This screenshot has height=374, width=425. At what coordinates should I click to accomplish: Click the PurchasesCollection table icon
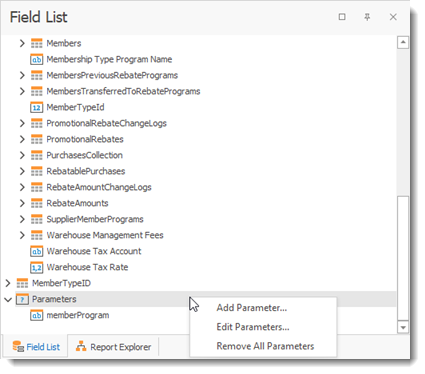[37, 155]
